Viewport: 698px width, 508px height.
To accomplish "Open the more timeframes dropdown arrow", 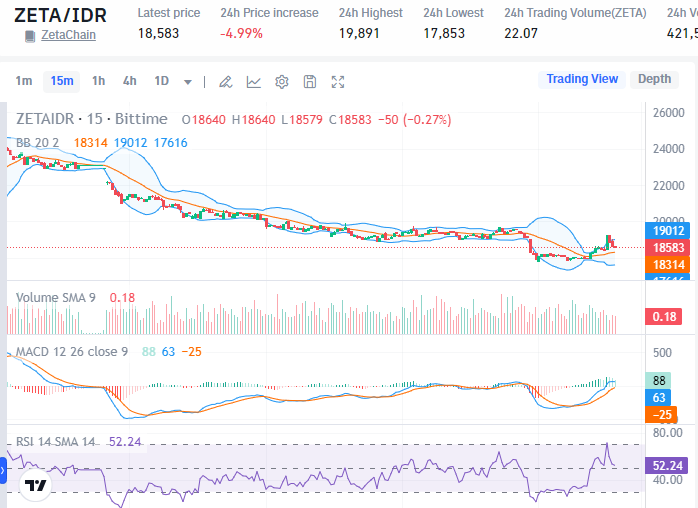I will pyautogui.click(x=188, y=82).
